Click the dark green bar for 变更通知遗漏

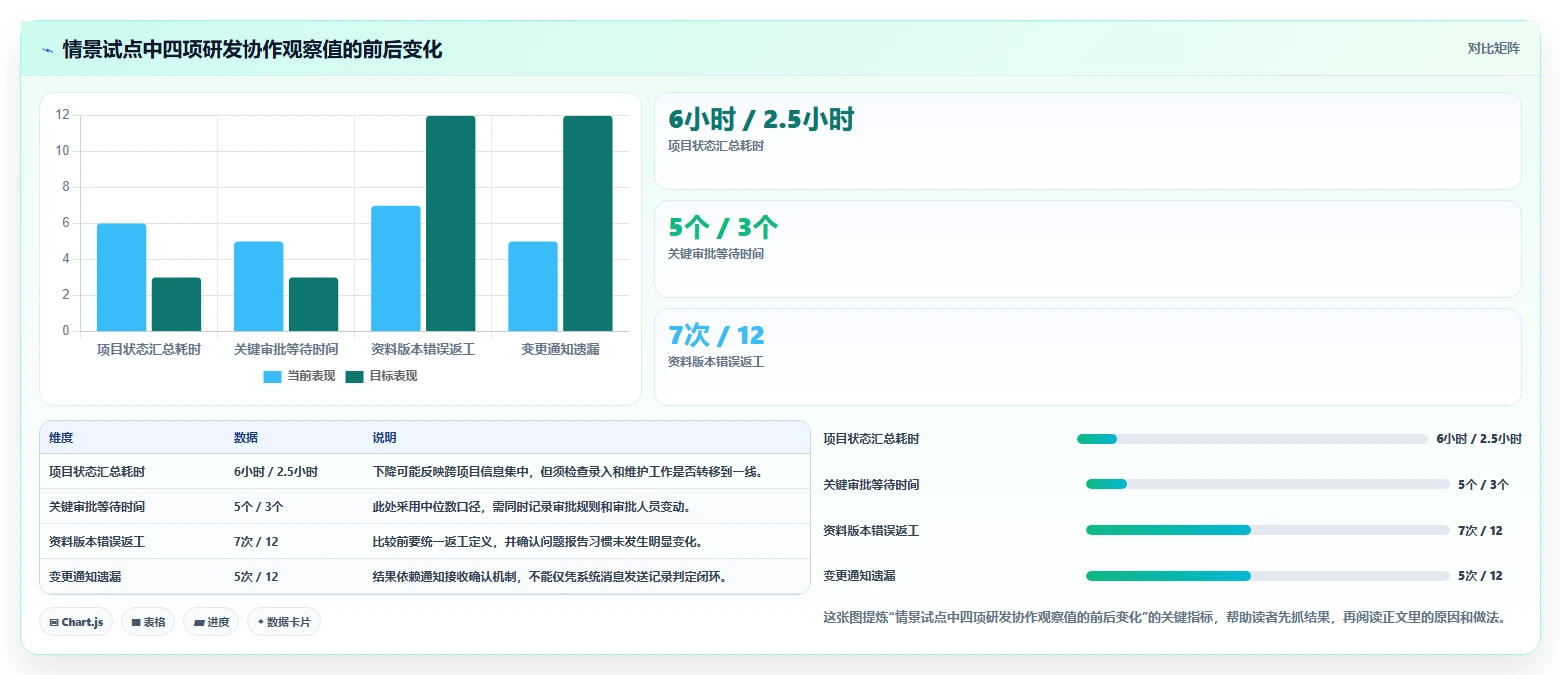pos(587,223)
